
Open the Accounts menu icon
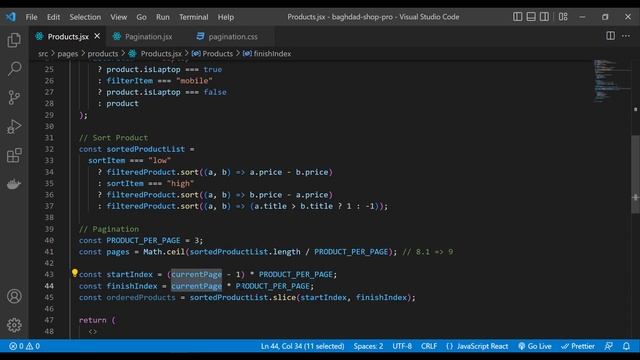(x=14, y=296)
